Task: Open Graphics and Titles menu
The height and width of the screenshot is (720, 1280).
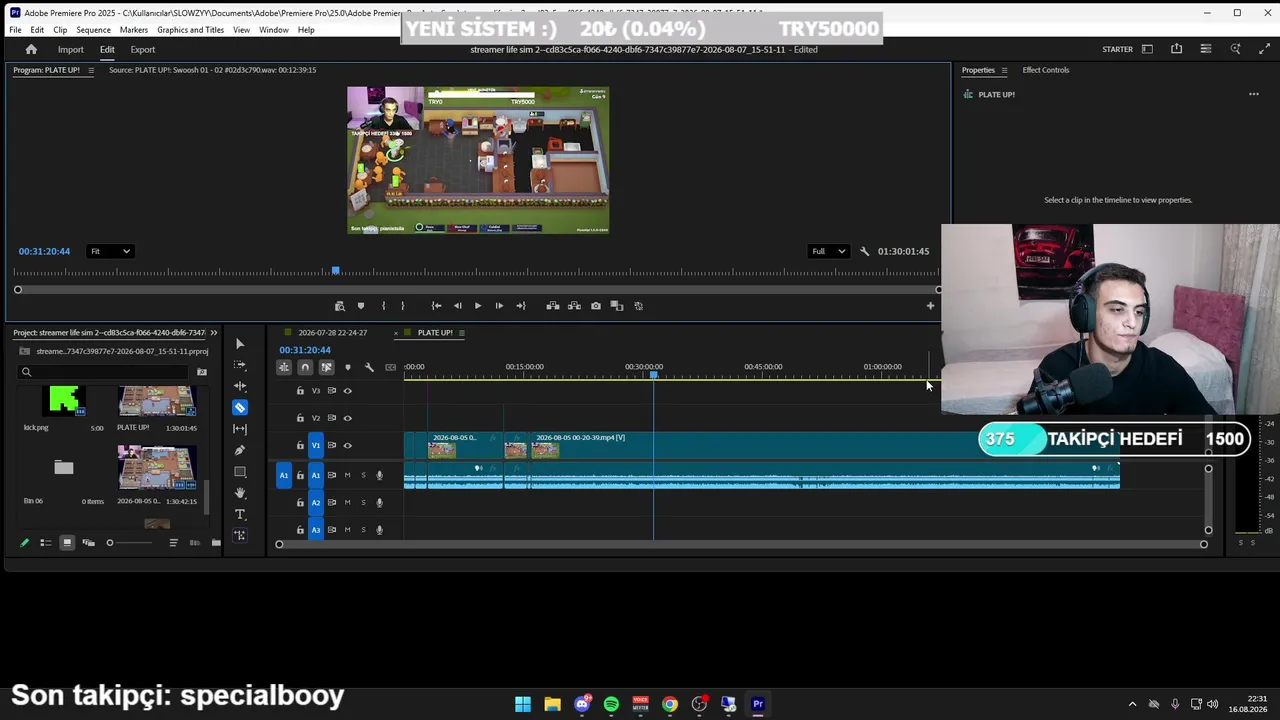Action: [x=190, y=30]
